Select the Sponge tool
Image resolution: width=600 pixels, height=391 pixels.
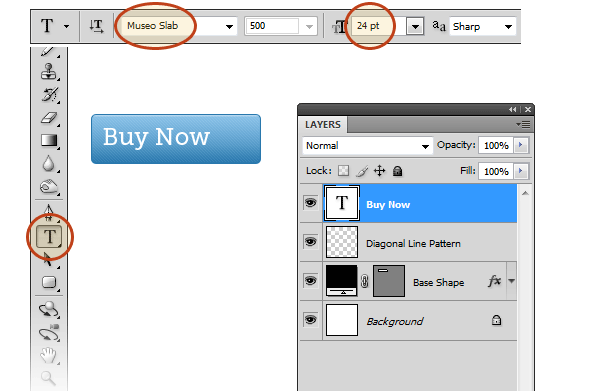49,187
